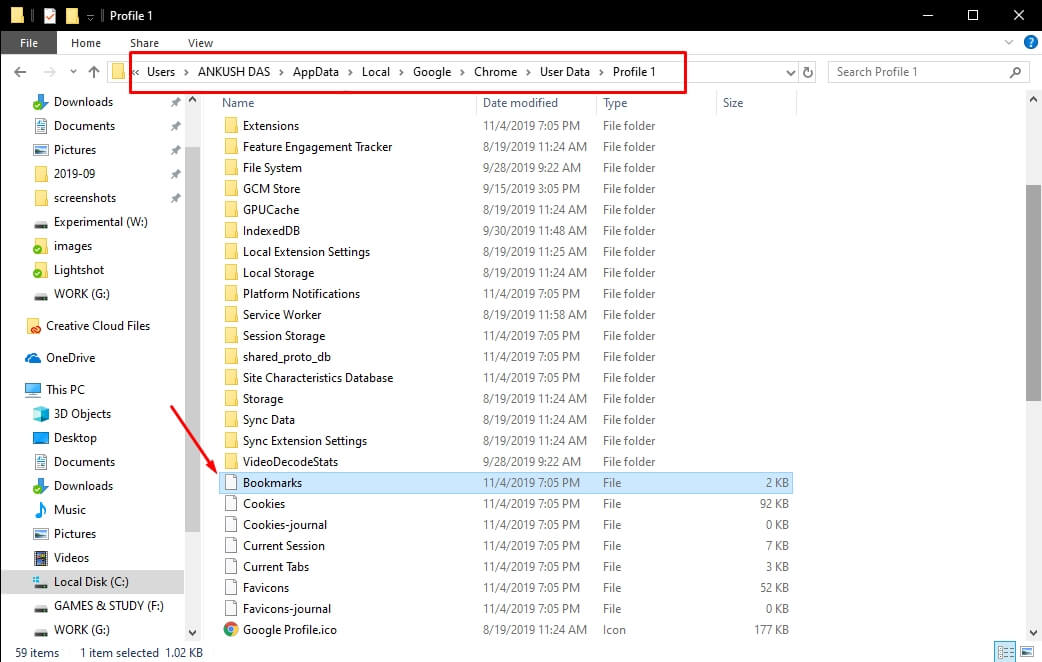Sort files by the Date modified column

(520, 103)
